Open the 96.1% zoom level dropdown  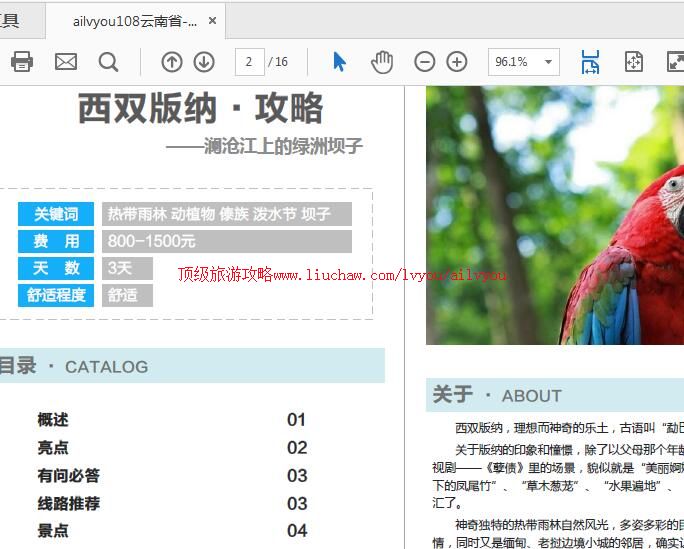coord(549,62)
